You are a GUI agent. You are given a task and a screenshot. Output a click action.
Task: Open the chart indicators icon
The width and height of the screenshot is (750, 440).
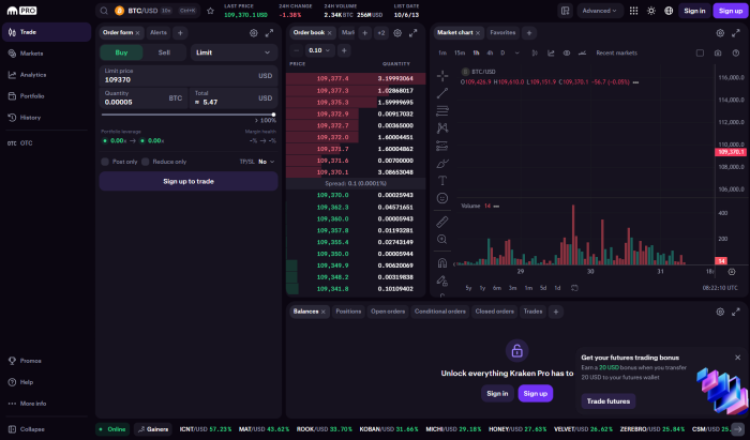(x=551, y=53)
